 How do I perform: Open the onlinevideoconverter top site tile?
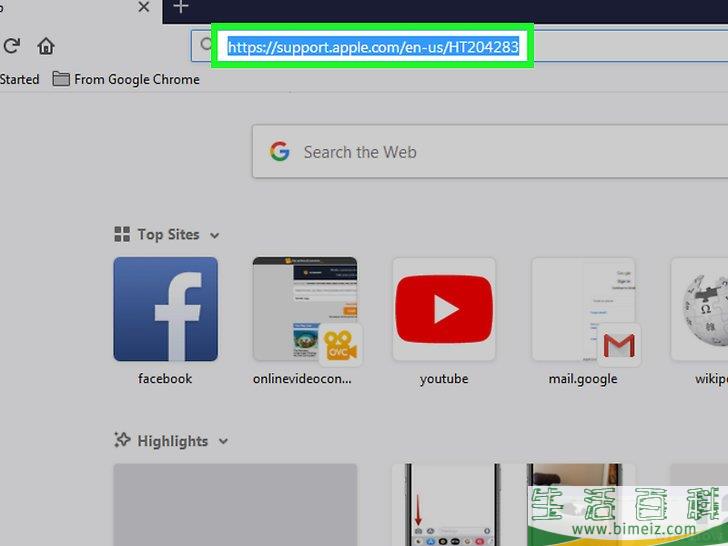click(305, 309)
